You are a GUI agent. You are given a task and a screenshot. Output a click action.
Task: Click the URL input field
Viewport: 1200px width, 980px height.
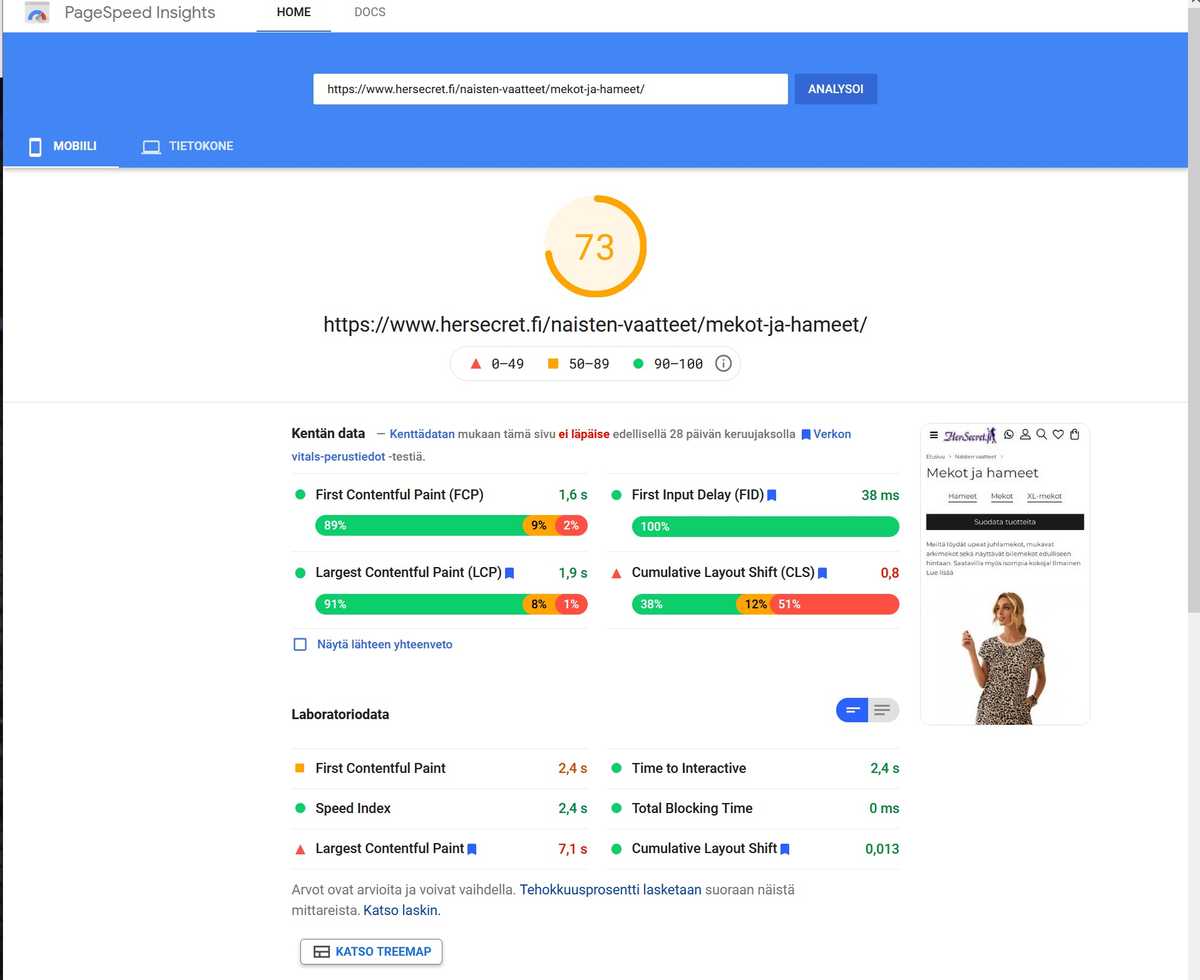coord(550,89)
